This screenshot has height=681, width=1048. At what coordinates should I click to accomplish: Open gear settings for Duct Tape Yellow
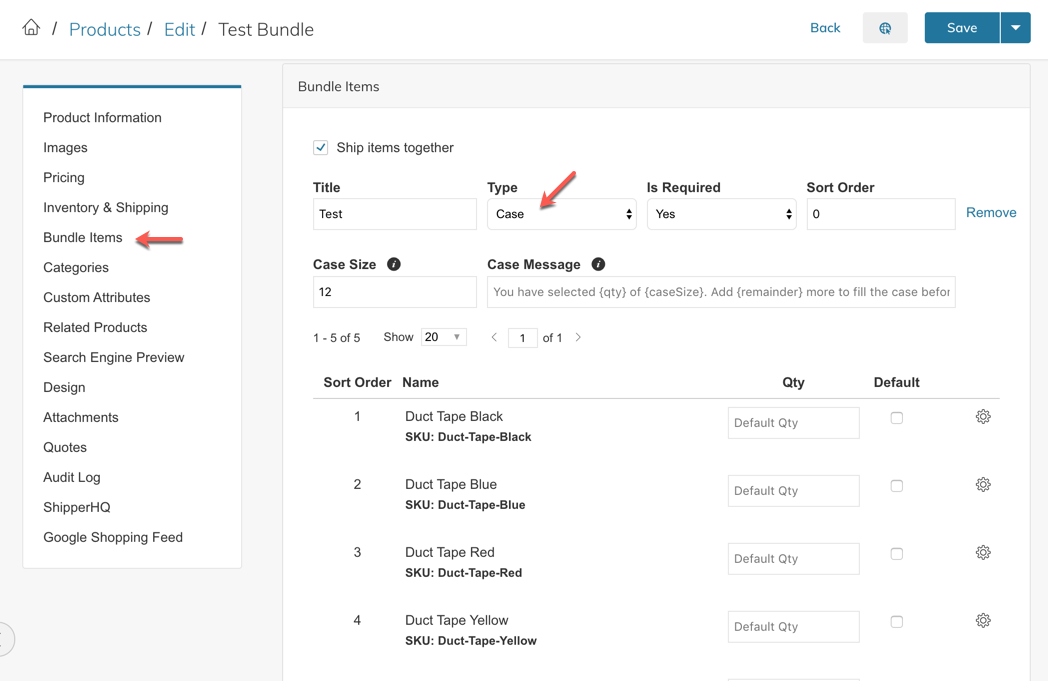982,620
